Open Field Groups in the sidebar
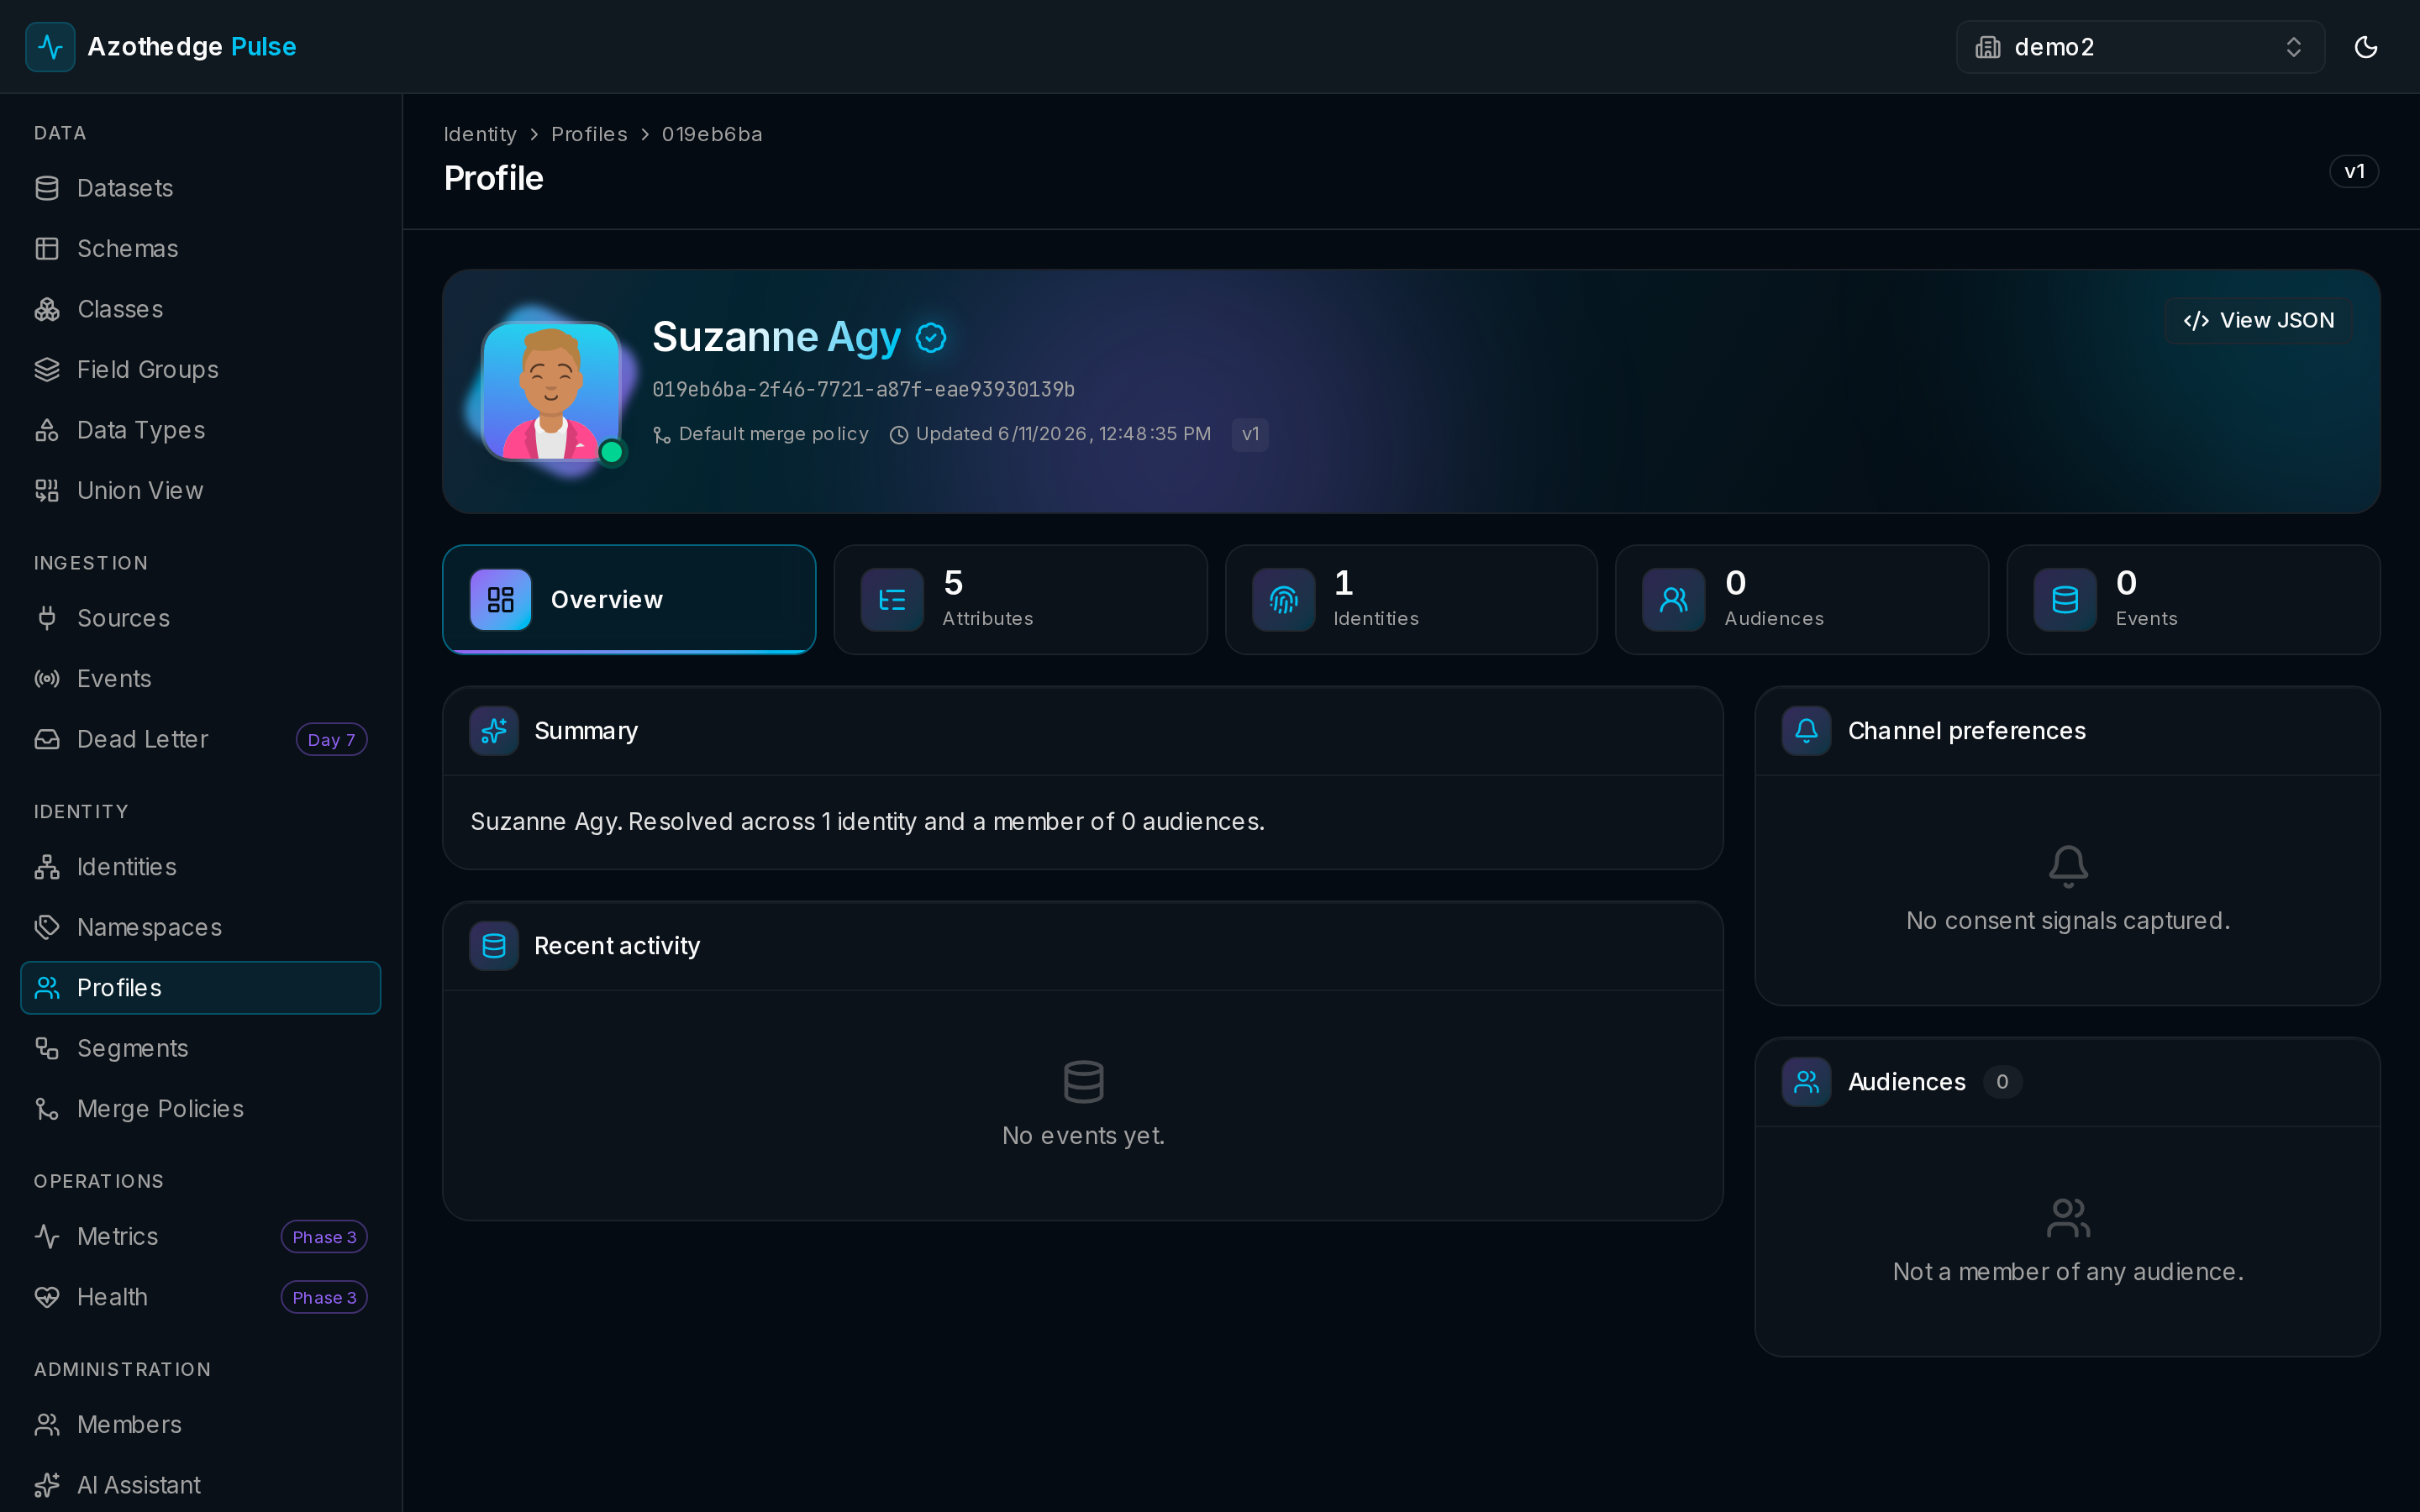The height and width of the screenshot is (1512, 2420). (x=200, y=369)
